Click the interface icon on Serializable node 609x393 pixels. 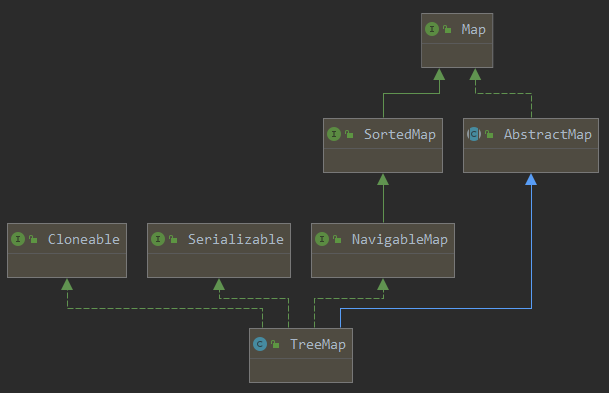click(158, 239)
